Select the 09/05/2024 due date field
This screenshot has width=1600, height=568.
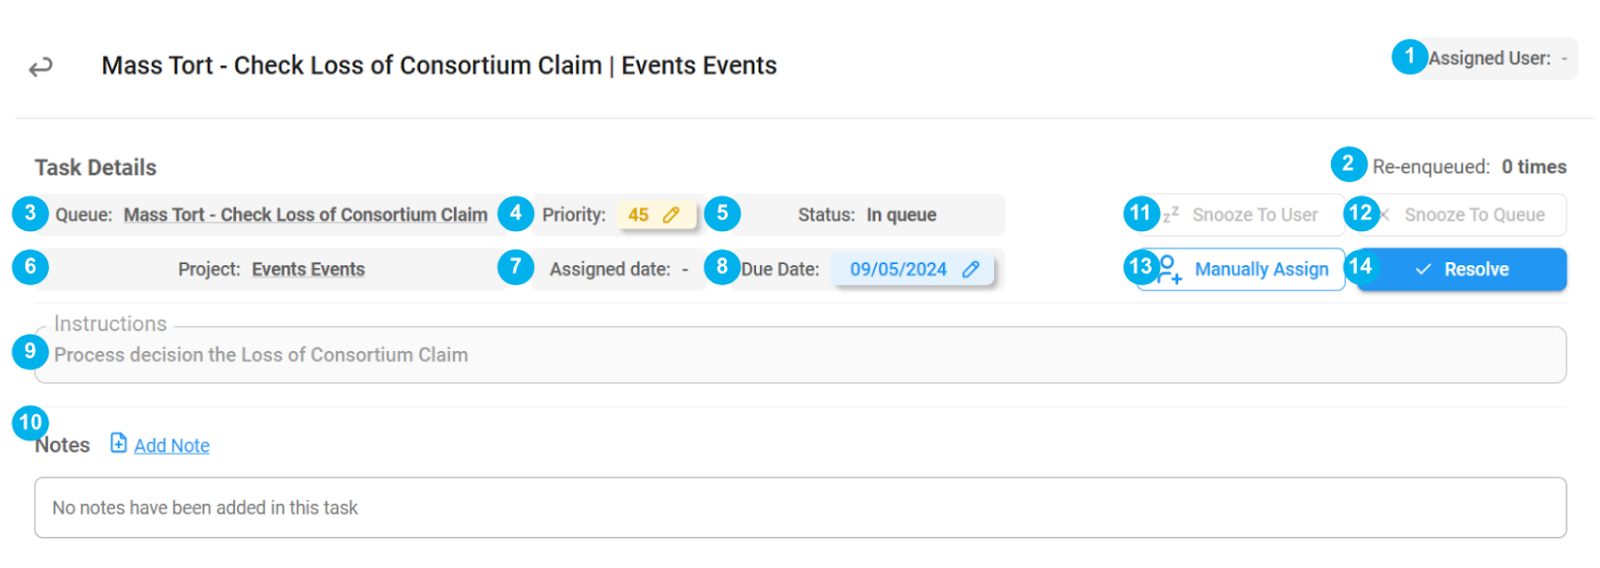pyautogui.click(x=913, y=269)
